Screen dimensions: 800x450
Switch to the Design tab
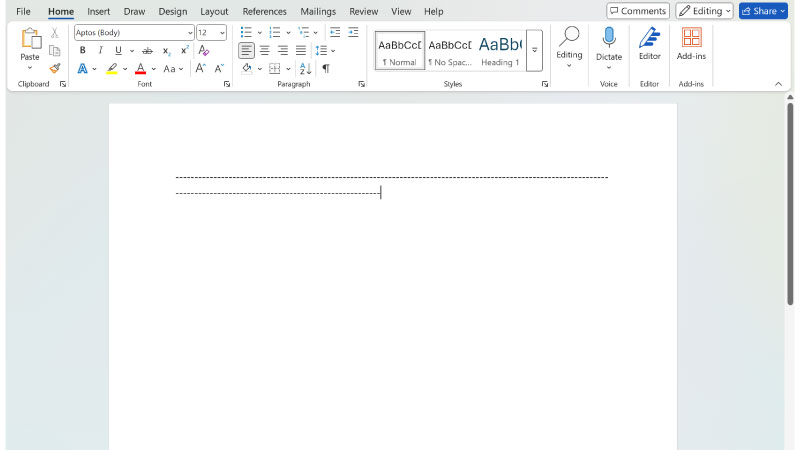(x=172, y=11)
